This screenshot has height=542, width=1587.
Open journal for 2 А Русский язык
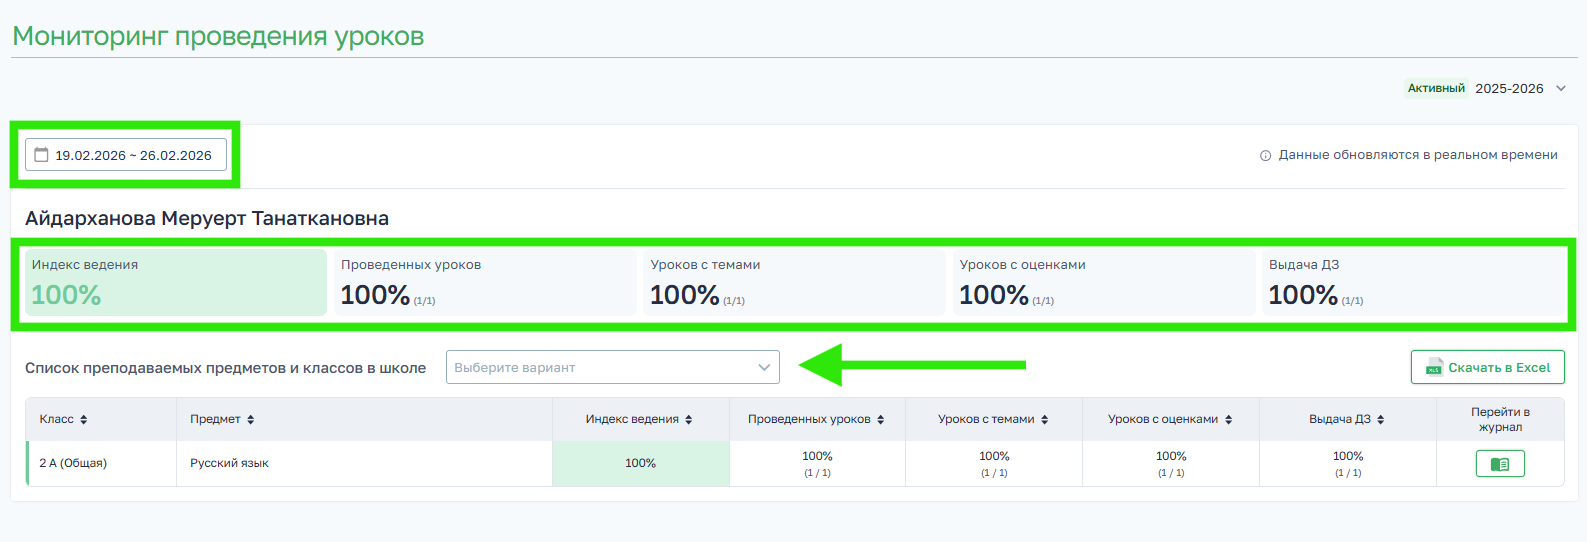[x=1500, y=464]
